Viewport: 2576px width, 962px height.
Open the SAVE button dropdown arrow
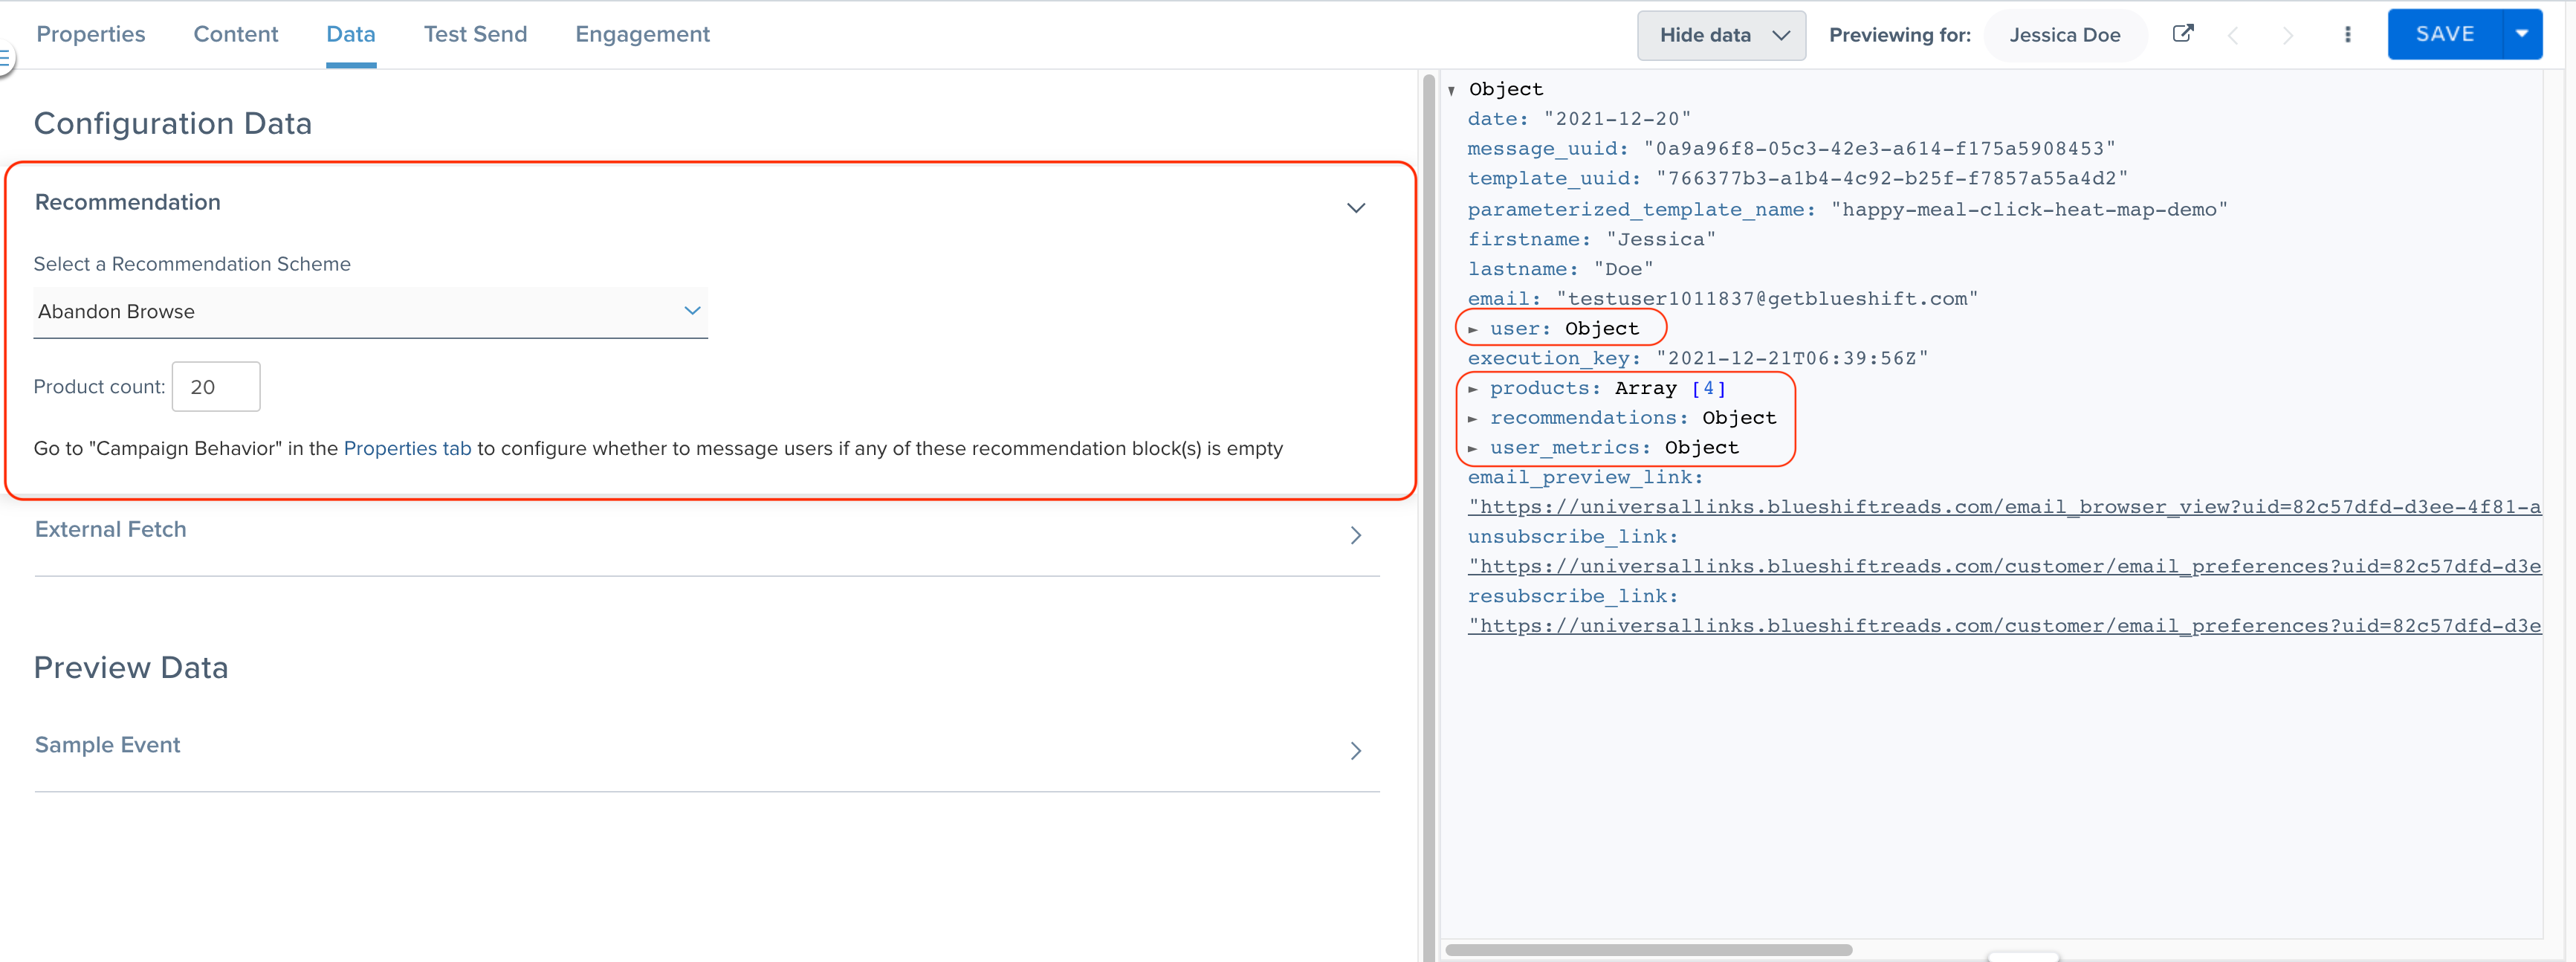2522,34
